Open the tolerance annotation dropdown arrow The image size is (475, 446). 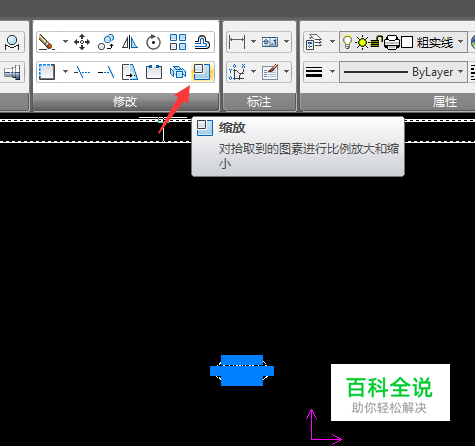click(x=286, y=42)
